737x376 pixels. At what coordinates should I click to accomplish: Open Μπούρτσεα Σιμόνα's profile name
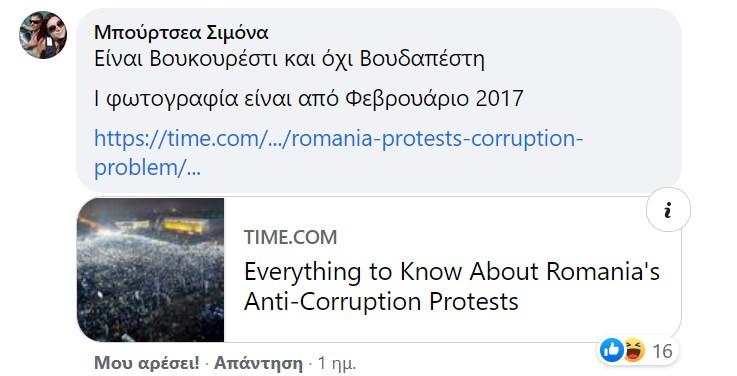coord(181,32)
